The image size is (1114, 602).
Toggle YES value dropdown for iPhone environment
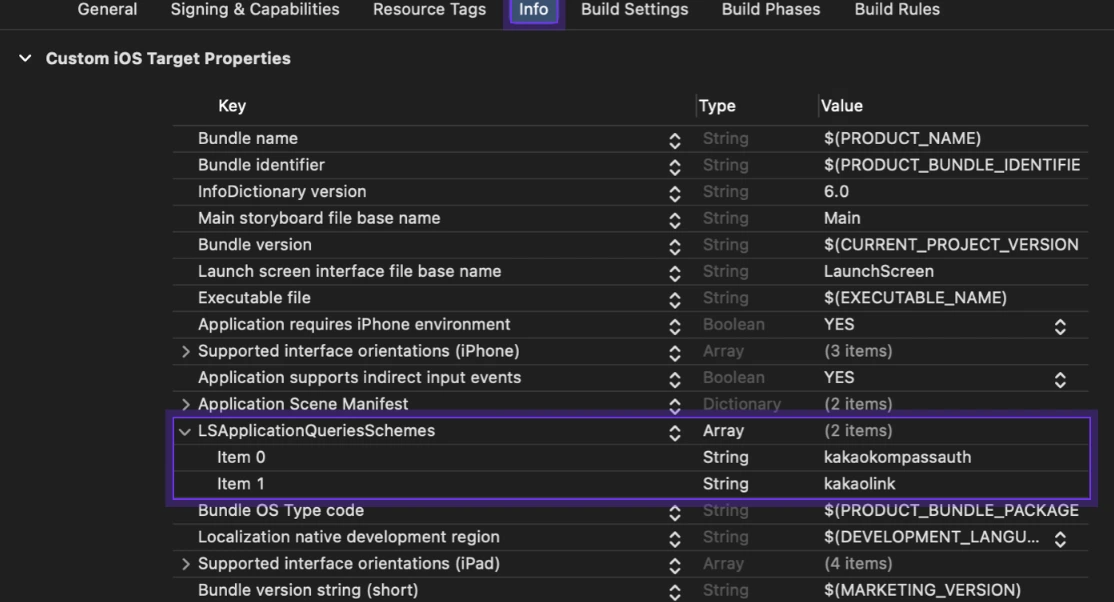pyautogui.click(x=1060, y=327)
